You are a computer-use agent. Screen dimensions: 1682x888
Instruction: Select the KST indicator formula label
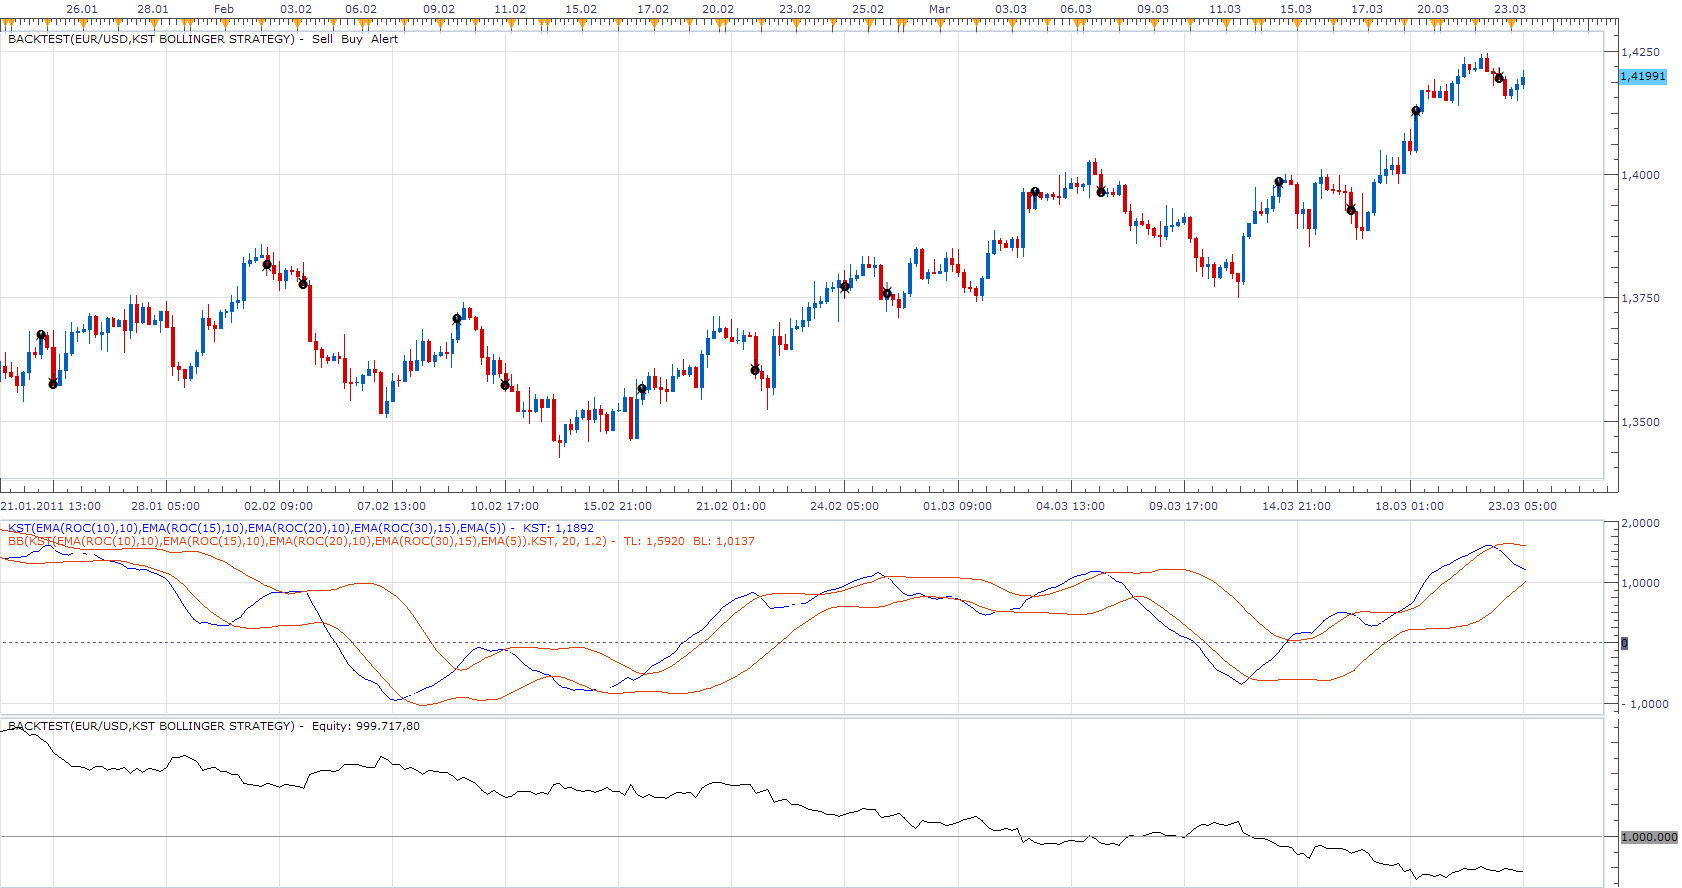point(300,528)
